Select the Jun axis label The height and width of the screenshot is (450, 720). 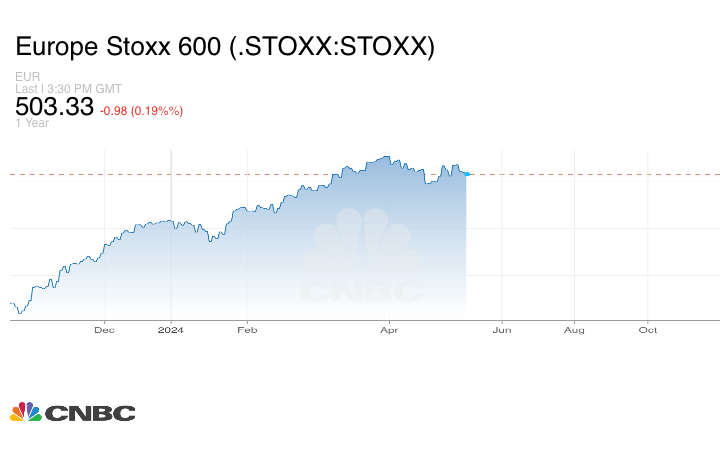(x=502, y=329)
